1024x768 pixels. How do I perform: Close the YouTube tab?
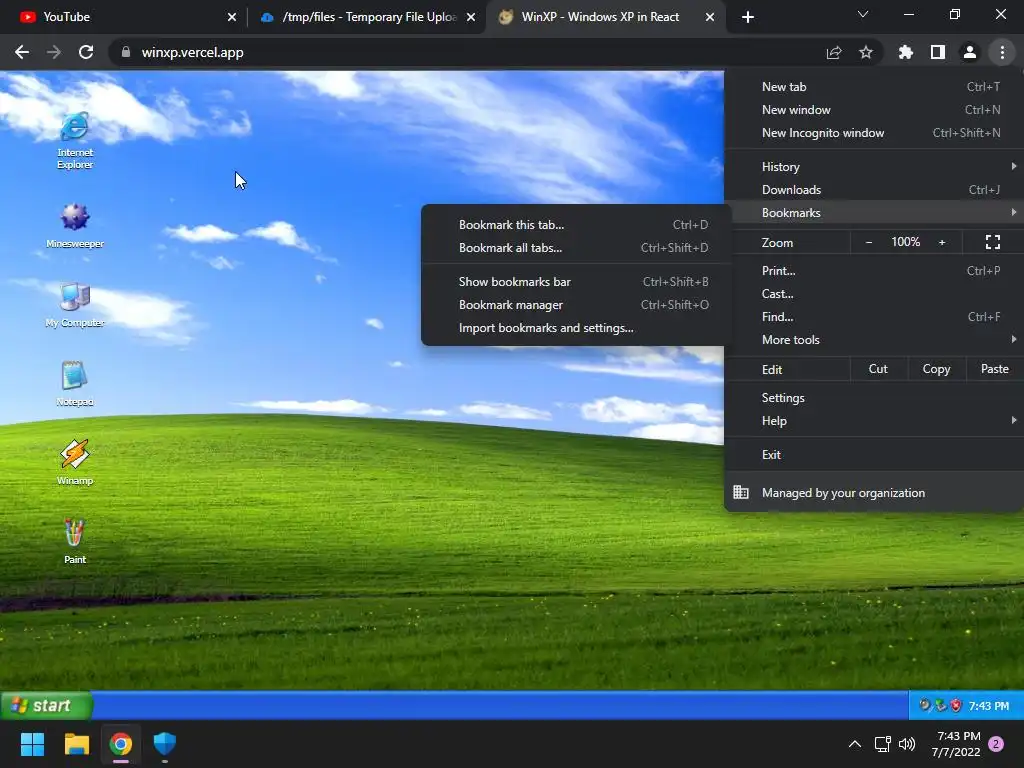232,17
